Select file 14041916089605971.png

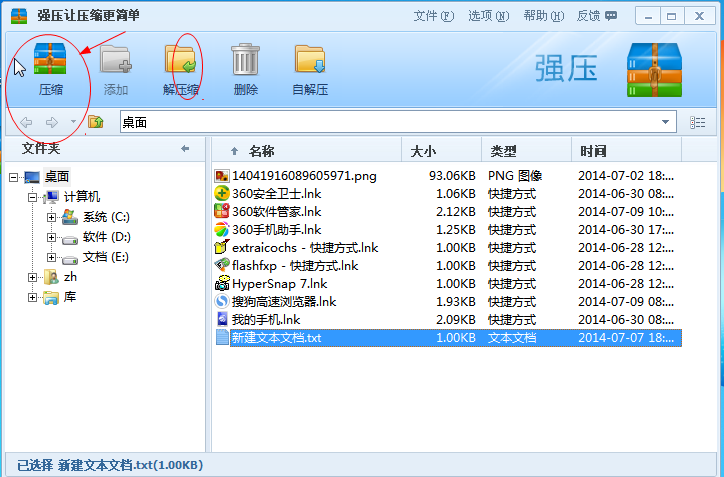click(x=304, y=176)
